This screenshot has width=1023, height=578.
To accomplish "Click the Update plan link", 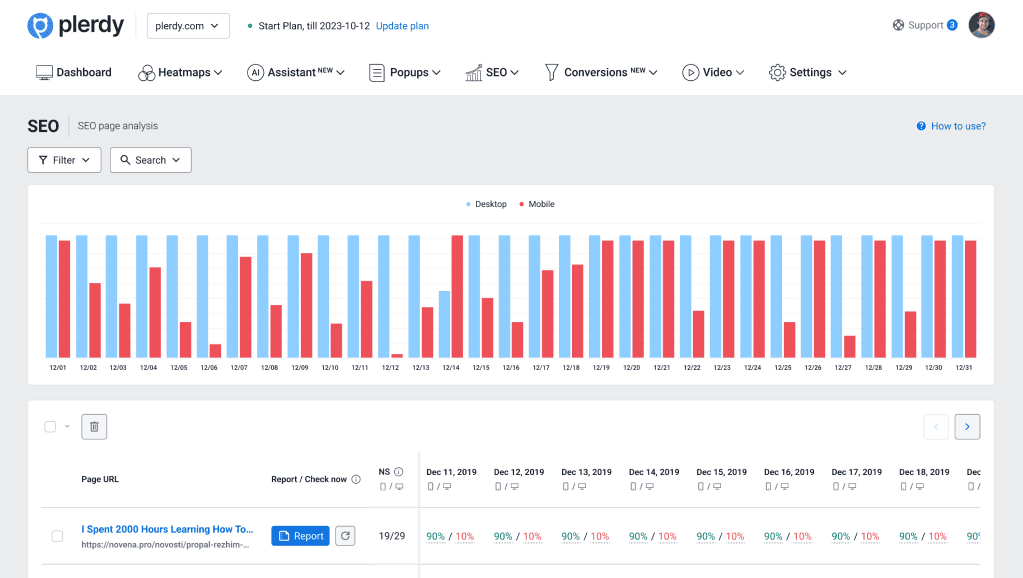I will (402, 26).
